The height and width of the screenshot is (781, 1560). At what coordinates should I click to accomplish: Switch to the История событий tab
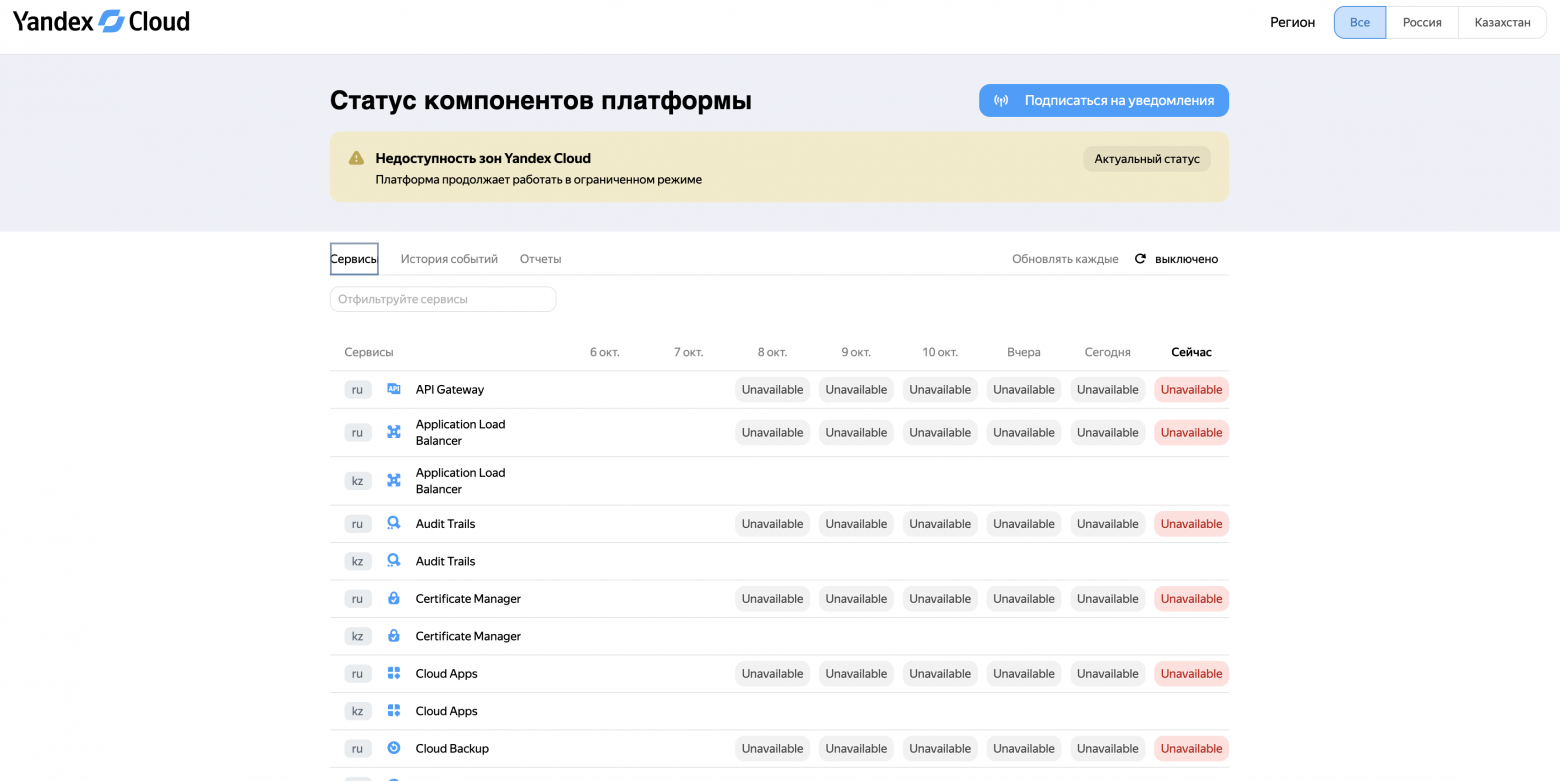pyautogui.click(x=449, y=259)
